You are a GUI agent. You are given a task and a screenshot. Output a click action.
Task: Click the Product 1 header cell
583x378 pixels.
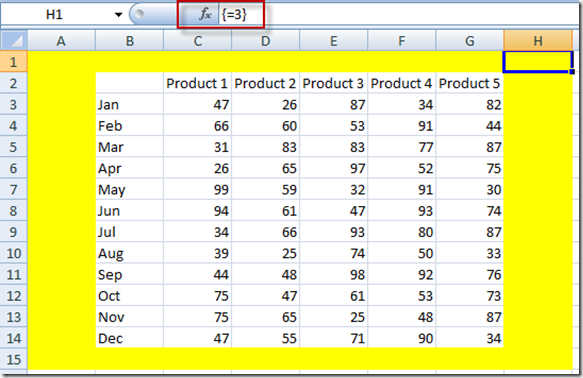click(197, 83)
